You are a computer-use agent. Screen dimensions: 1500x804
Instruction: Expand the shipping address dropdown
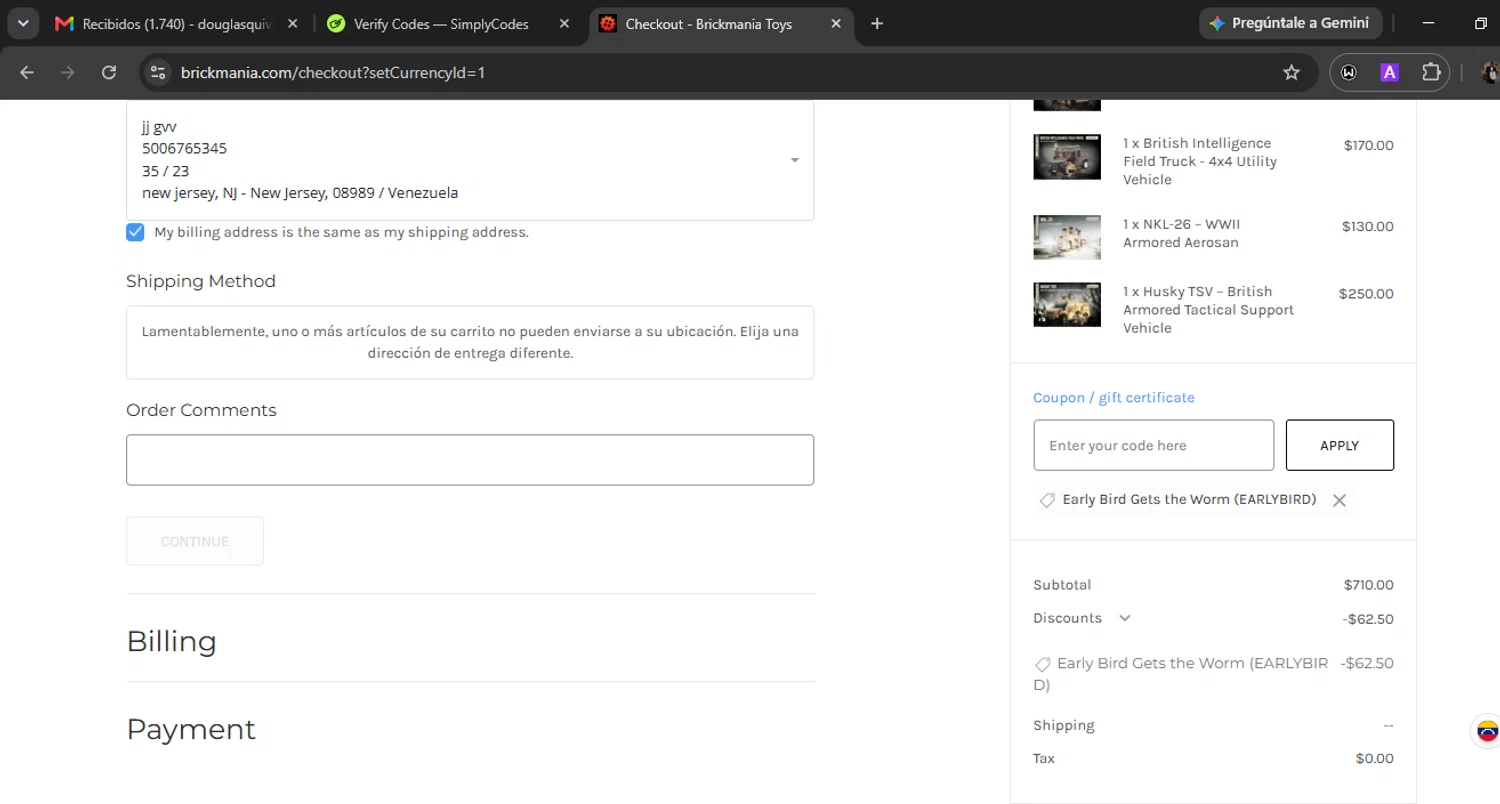click(x=794, y=160)
